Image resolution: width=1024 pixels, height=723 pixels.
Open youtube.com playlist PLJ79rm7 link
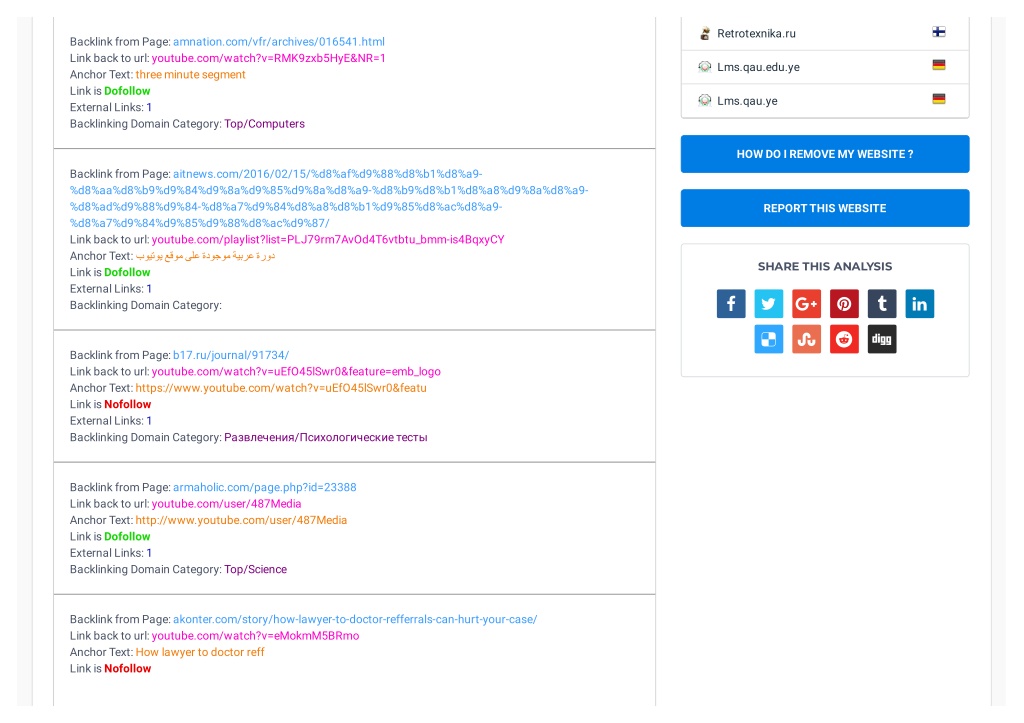(328, 240)
